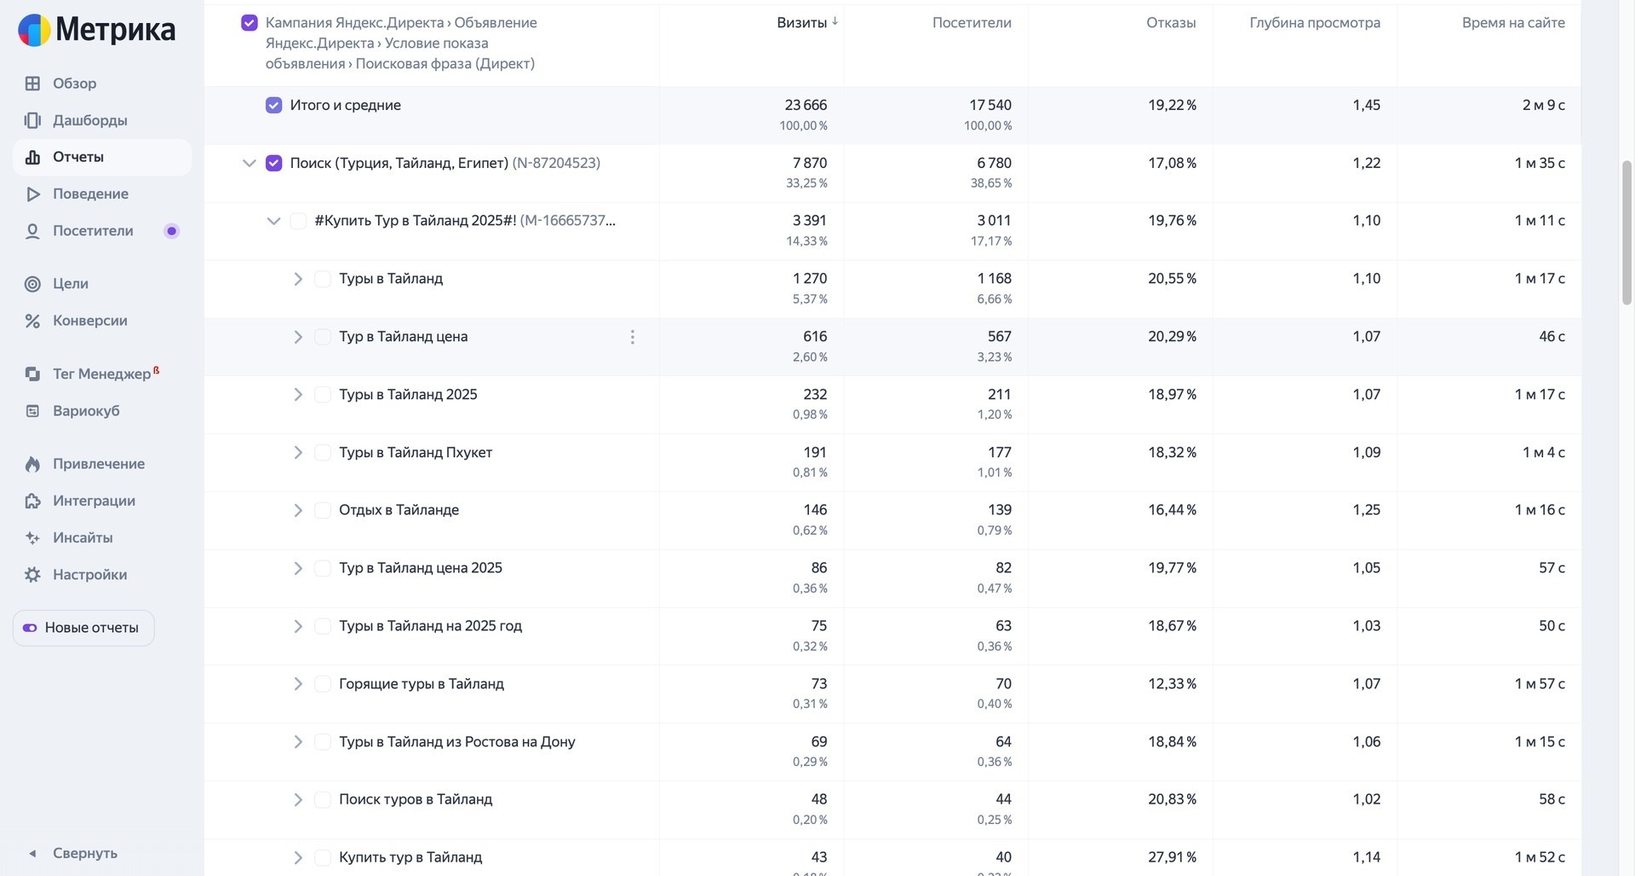Go to Посетители in sidebar
Viewport: 1635px width, 876px height.
(x=92, y=231)
